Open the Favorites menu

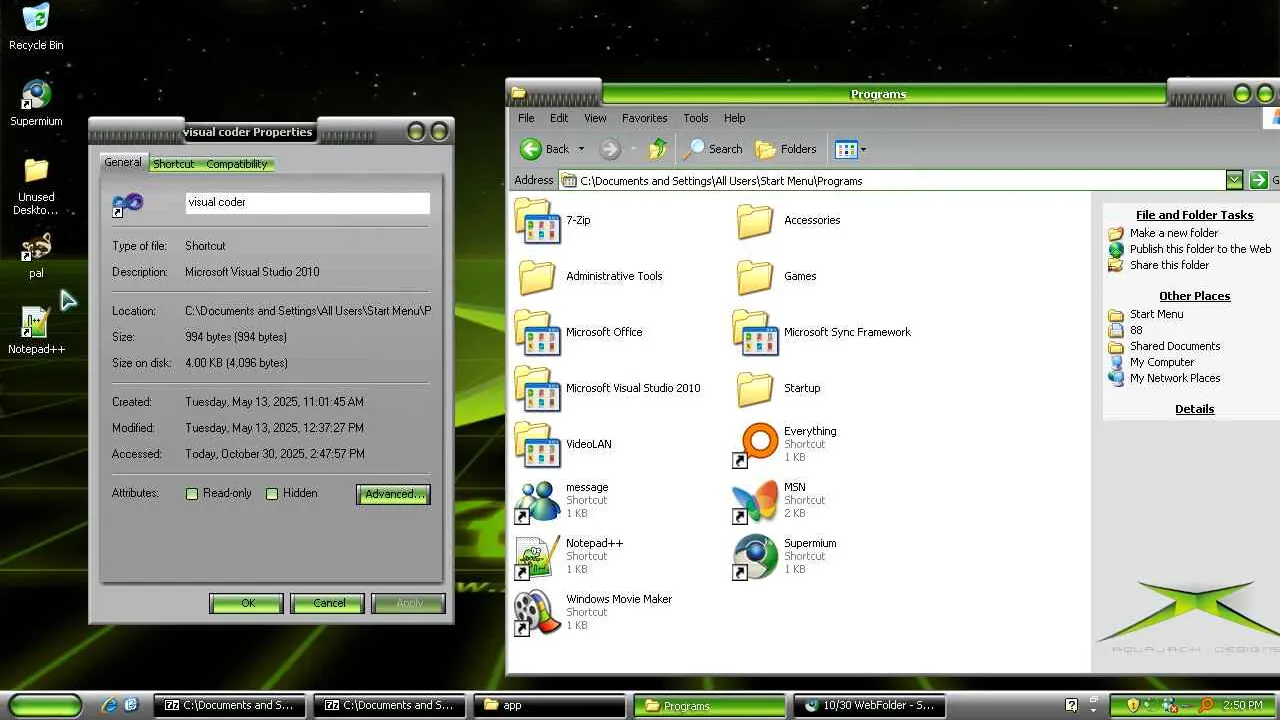644,118
